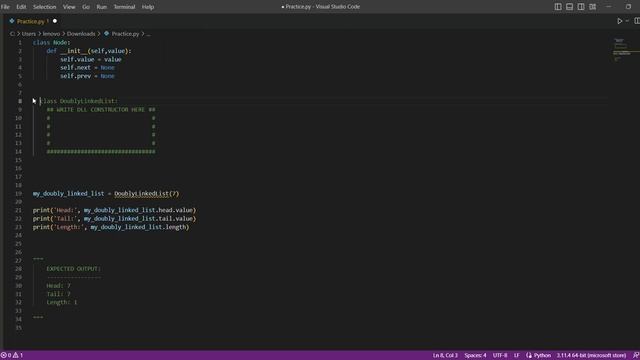
Task: Click the 'Length: 1' expected output line
Action: tap(62, 302)
